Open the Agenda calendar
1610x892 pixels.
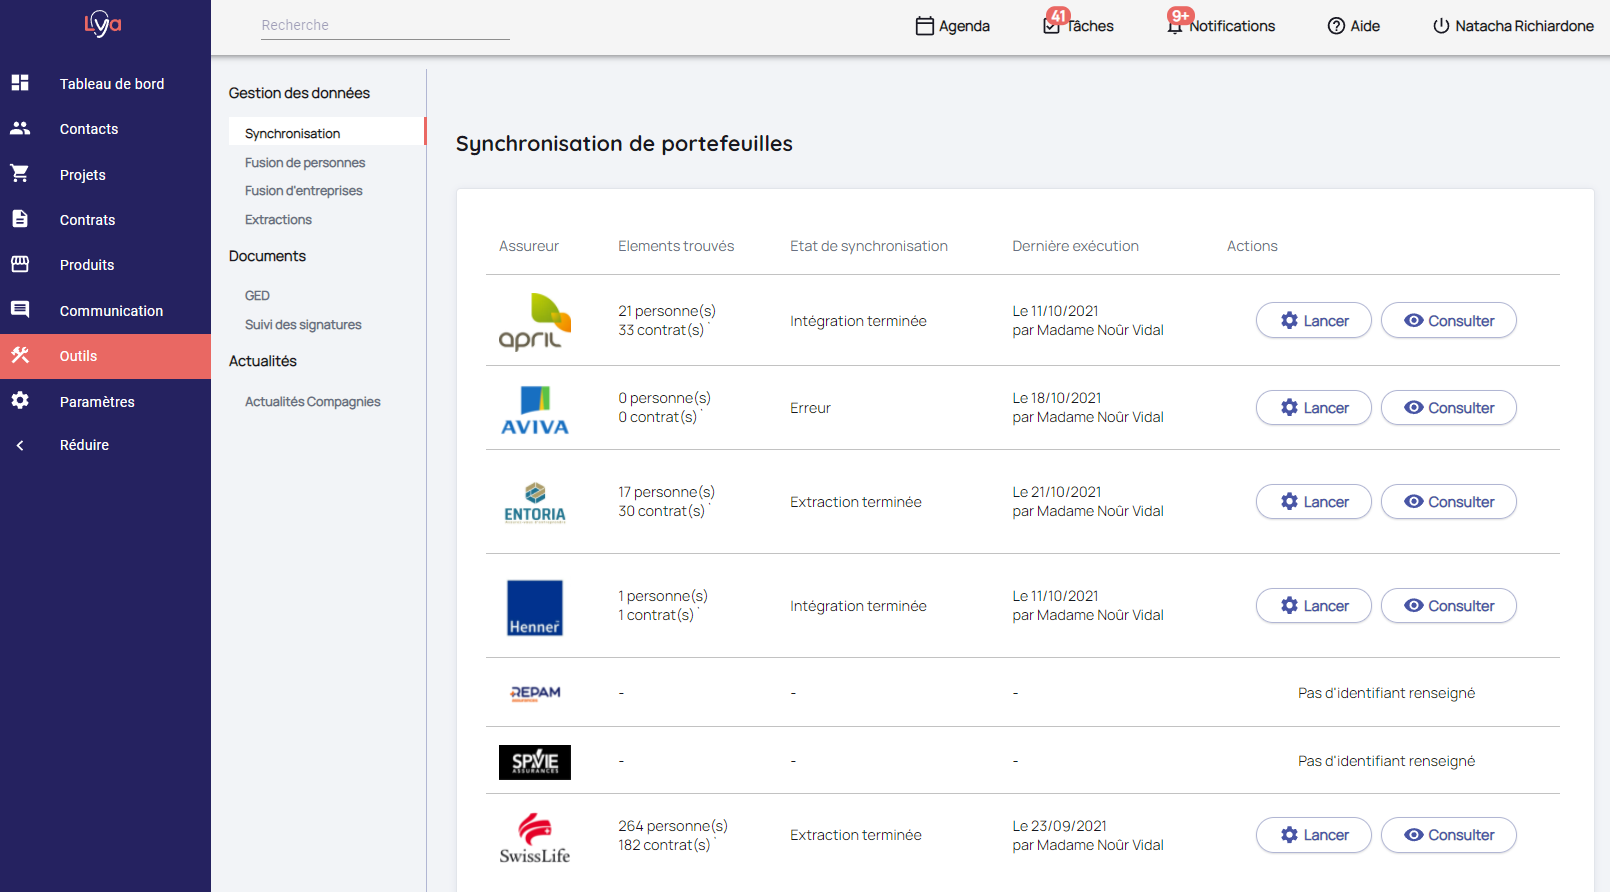click(952, 26)
